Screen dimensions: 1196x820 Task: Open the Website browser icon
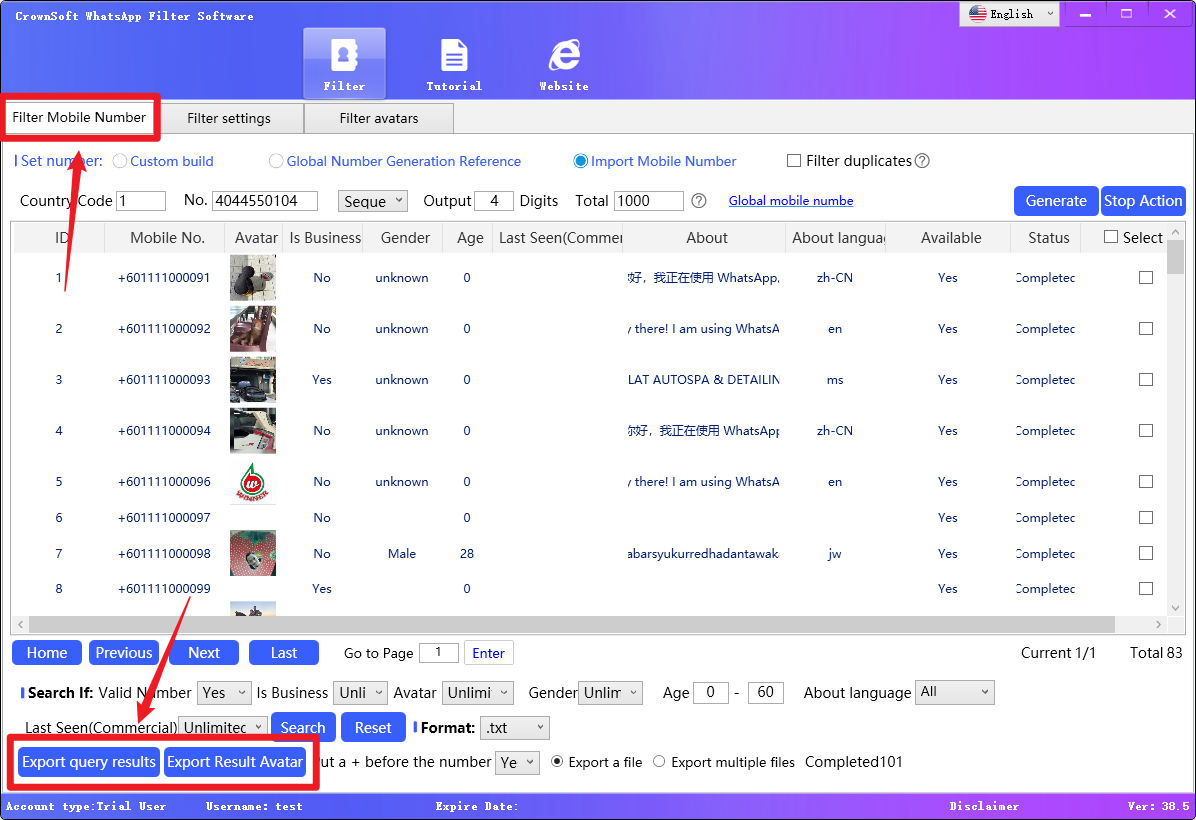tap(564, 63)
